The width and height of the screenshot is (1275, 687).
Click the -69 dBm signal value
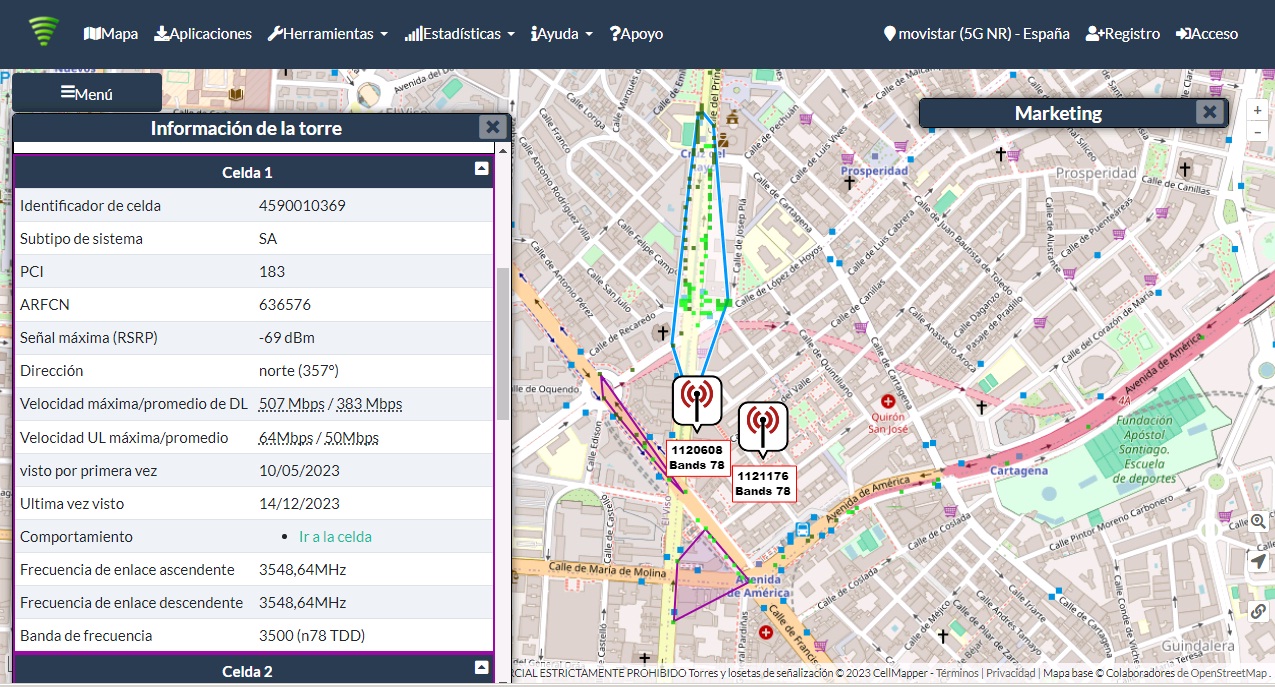pyautogui.click(x=286, y=337)
